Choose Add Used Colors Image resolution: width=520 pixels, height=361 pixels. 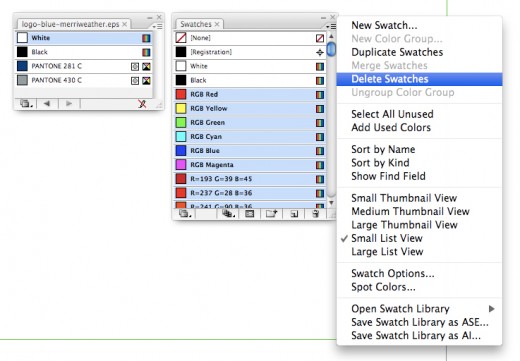coord(391,127)
